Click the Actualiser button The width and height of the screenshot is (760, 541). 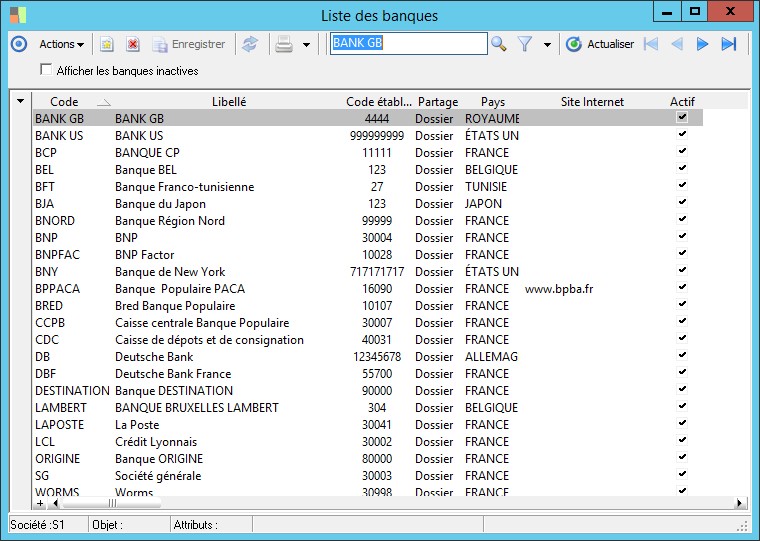(600, 44)
